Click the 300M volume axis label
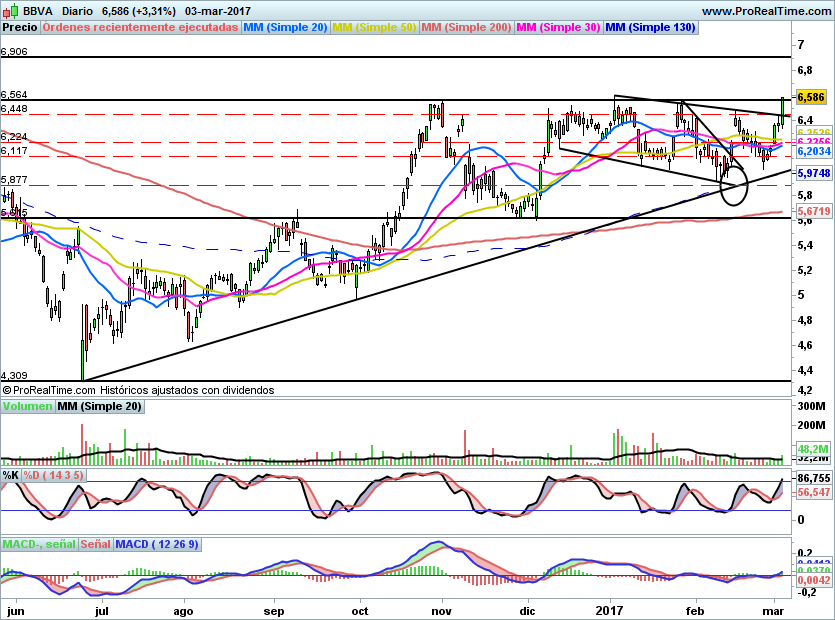The width and height of the screenshot is (835, 620). (x=812, y=406)
